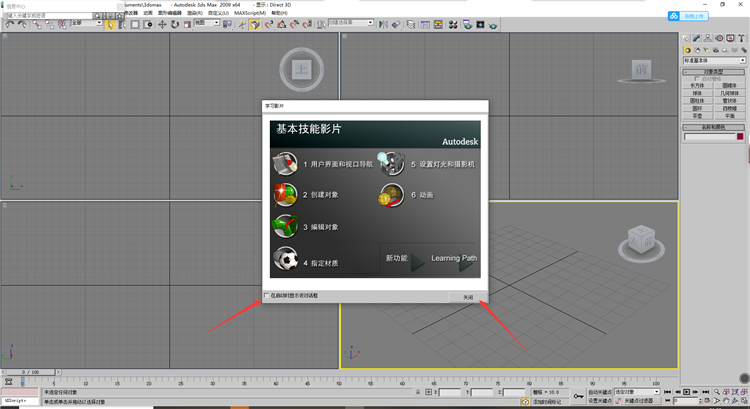This screenshot has width=750, height=409.
Task: Enable 在启动时显示该对话框 checkbox
Action: [x=266, y=296]
